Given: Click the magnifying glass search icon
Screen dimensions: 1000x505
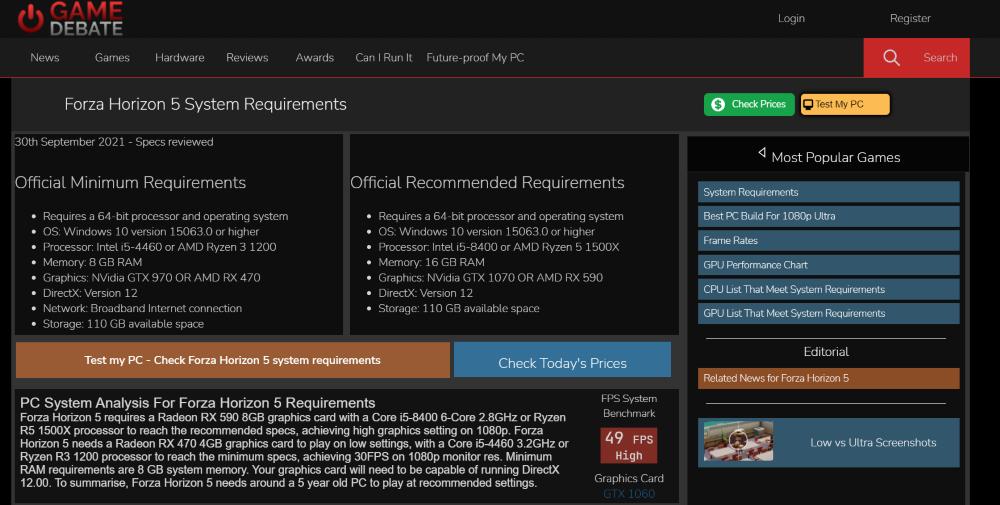Looking at the screenshot, I should click(891, 57).
